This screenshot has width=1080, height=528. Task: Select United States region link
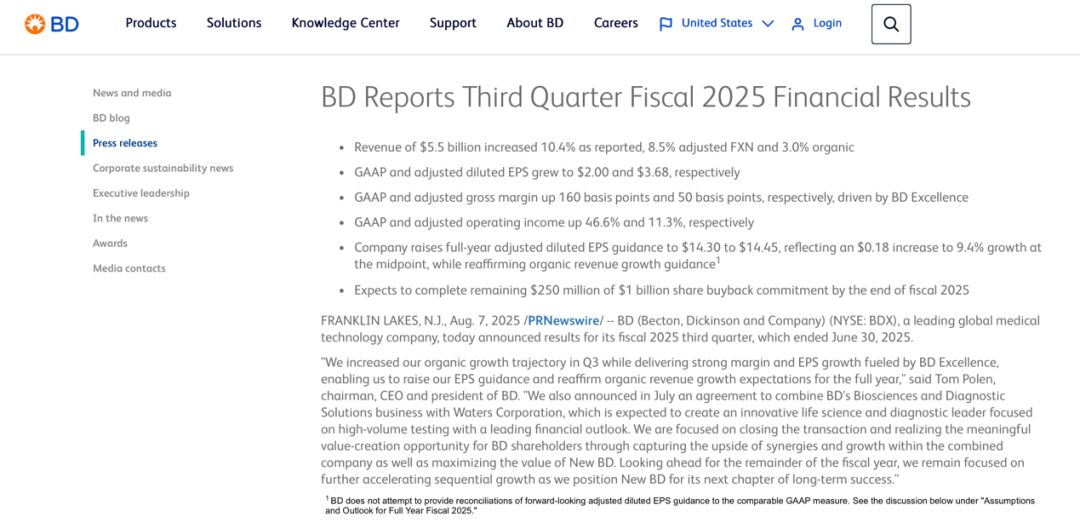716,23
